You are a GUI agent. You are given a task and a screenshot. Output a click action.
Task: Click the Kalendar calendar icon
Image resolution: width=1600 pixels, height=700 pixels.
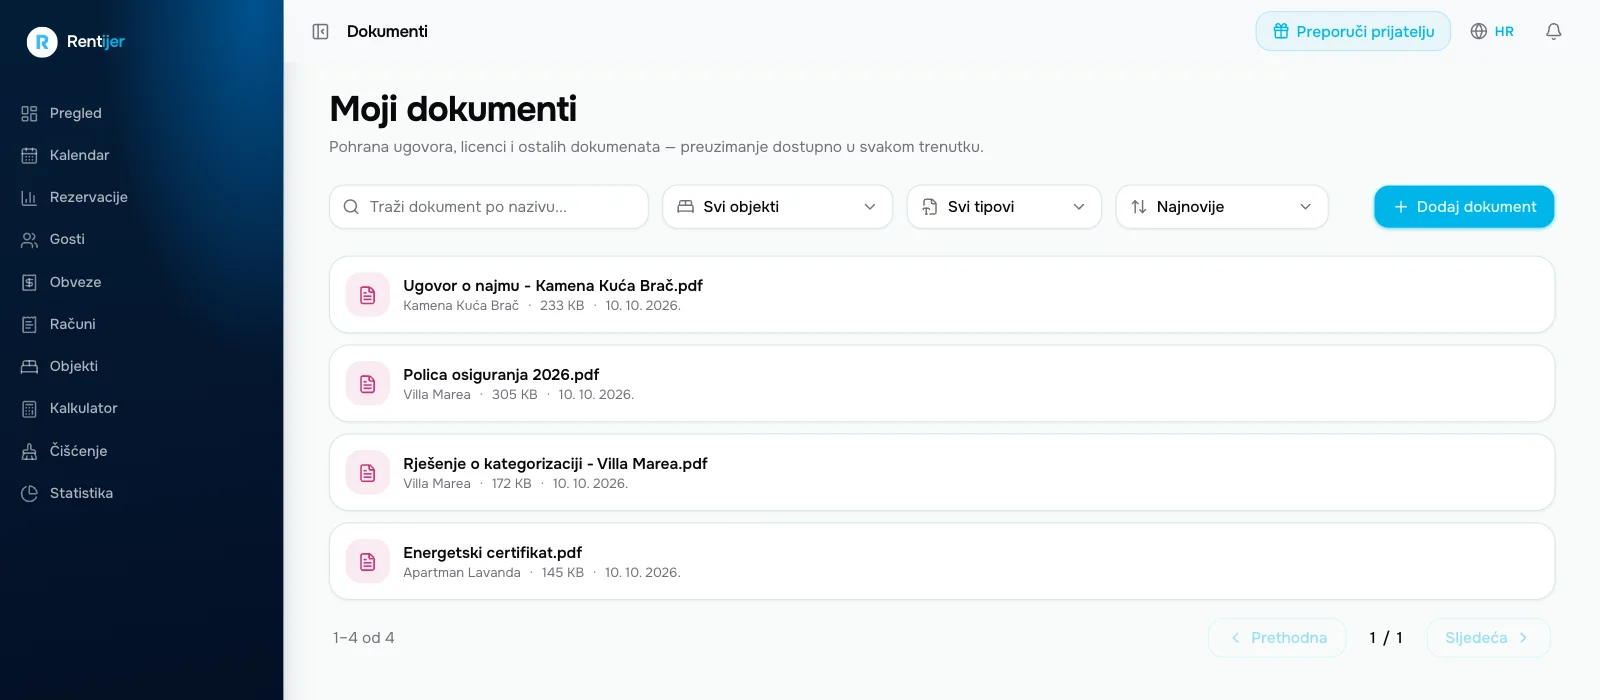pos(29,156)
